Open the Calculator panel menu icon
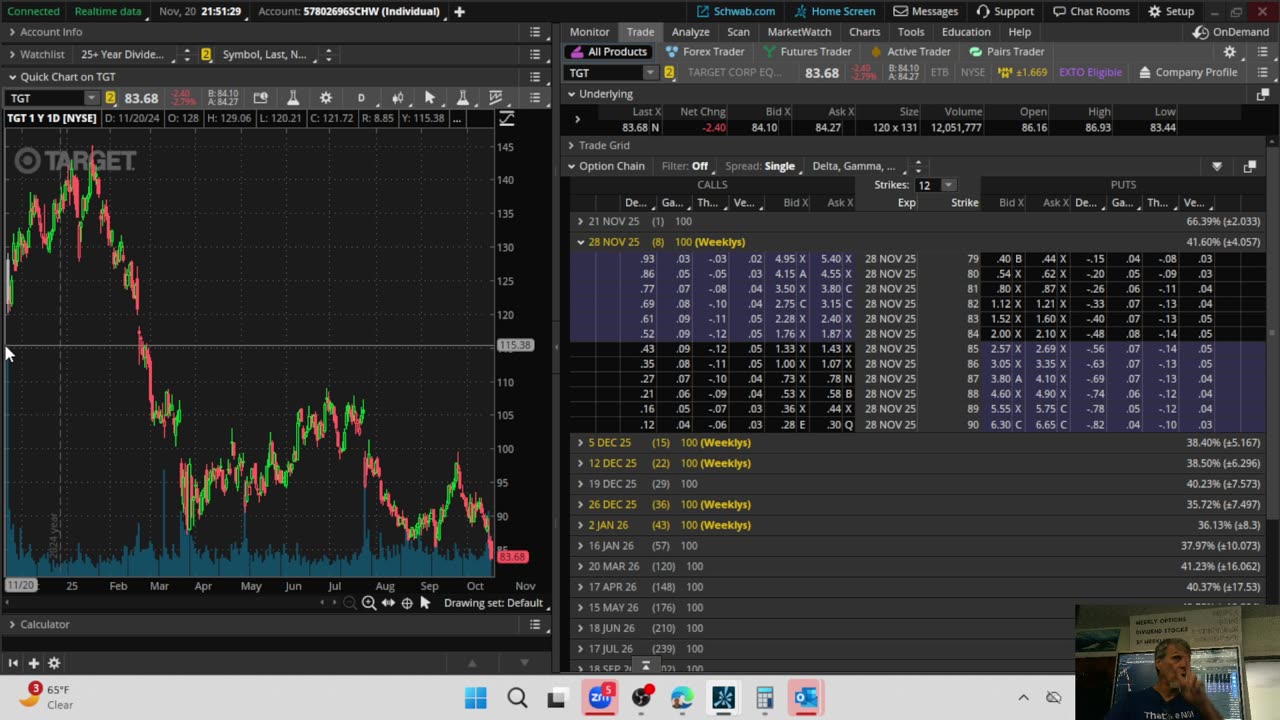Image resolution: width=1280 pixels, height=720 pixels. coord(535,625)
